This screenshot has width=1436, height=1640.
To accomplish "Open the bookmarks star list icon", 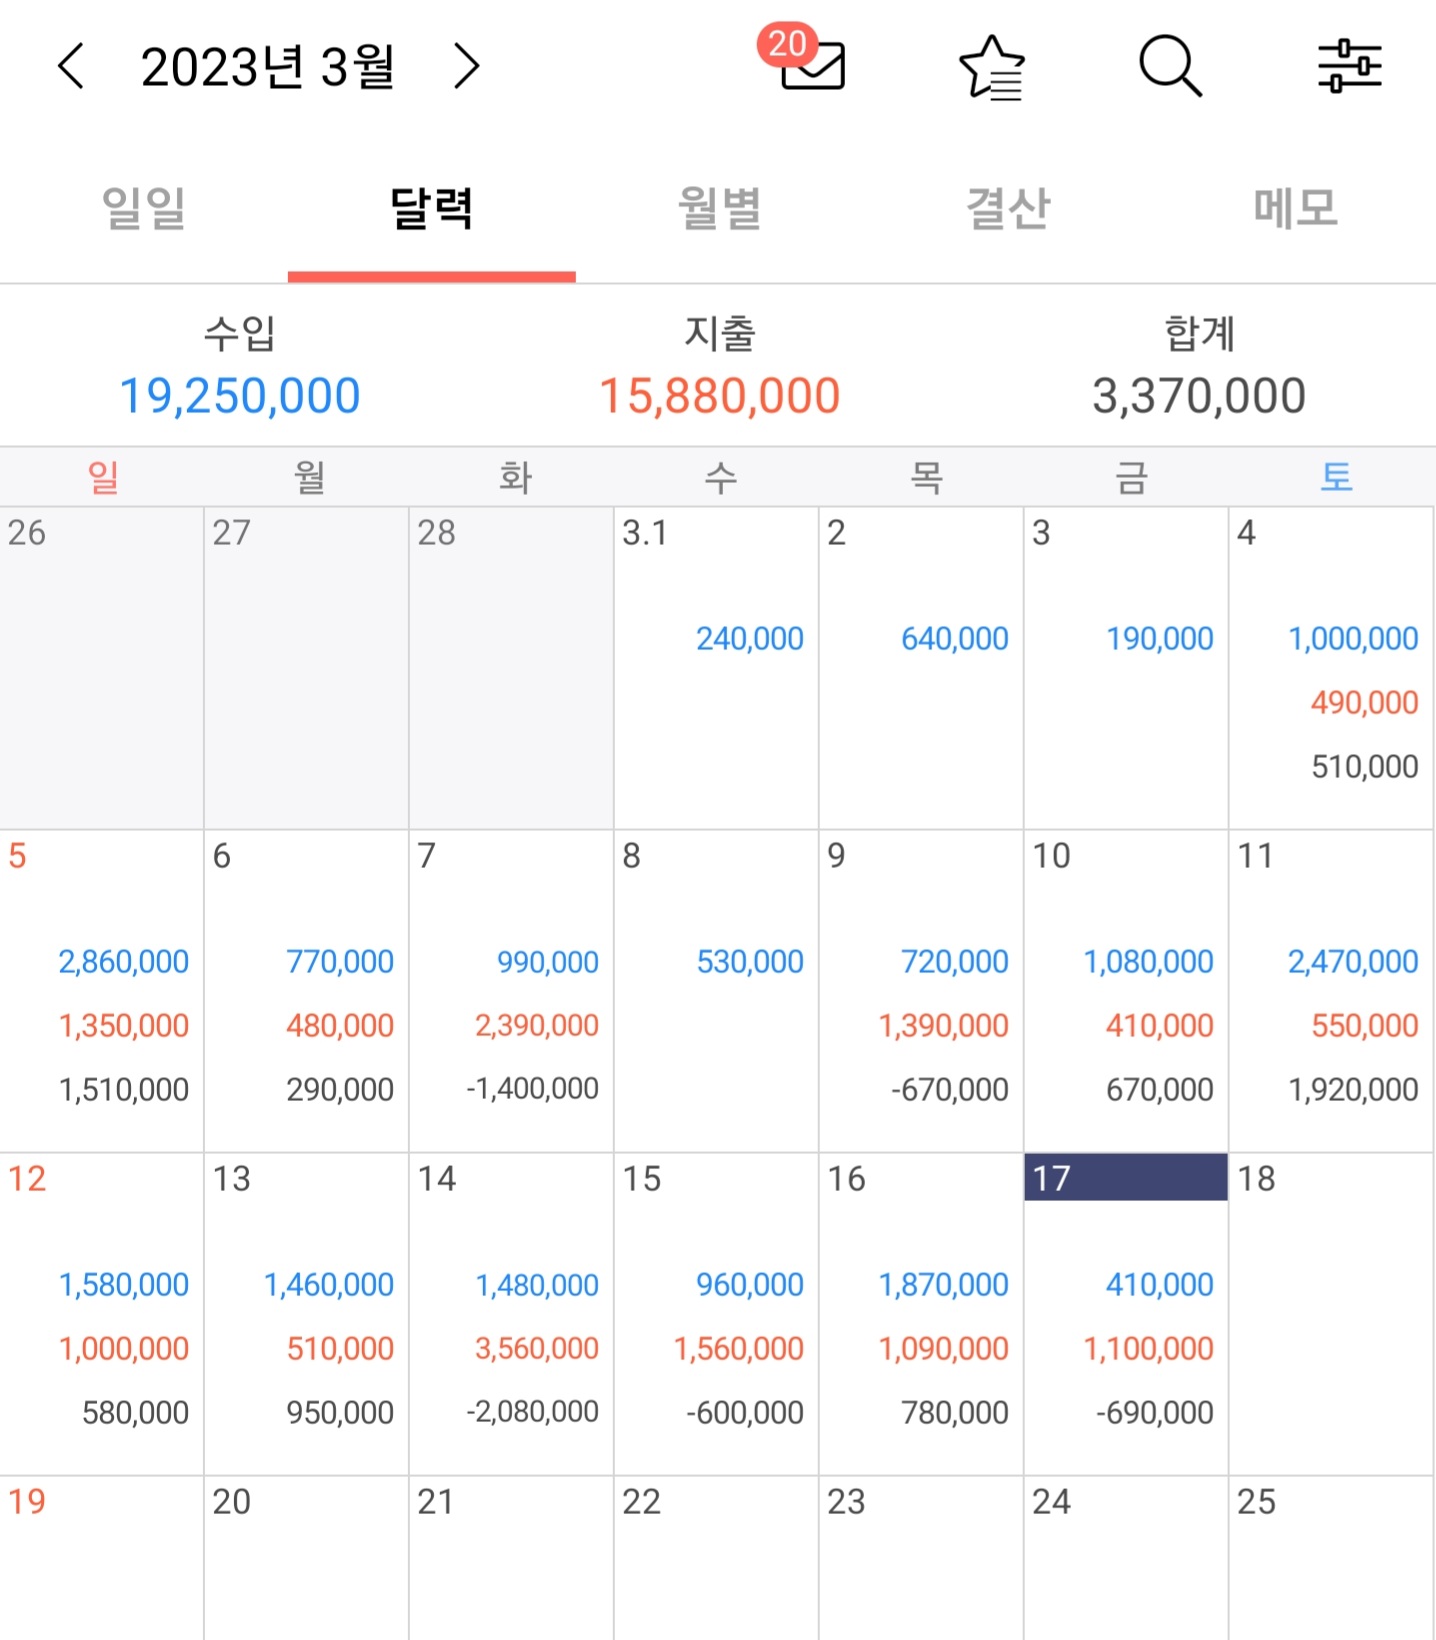I will (992, 67).
